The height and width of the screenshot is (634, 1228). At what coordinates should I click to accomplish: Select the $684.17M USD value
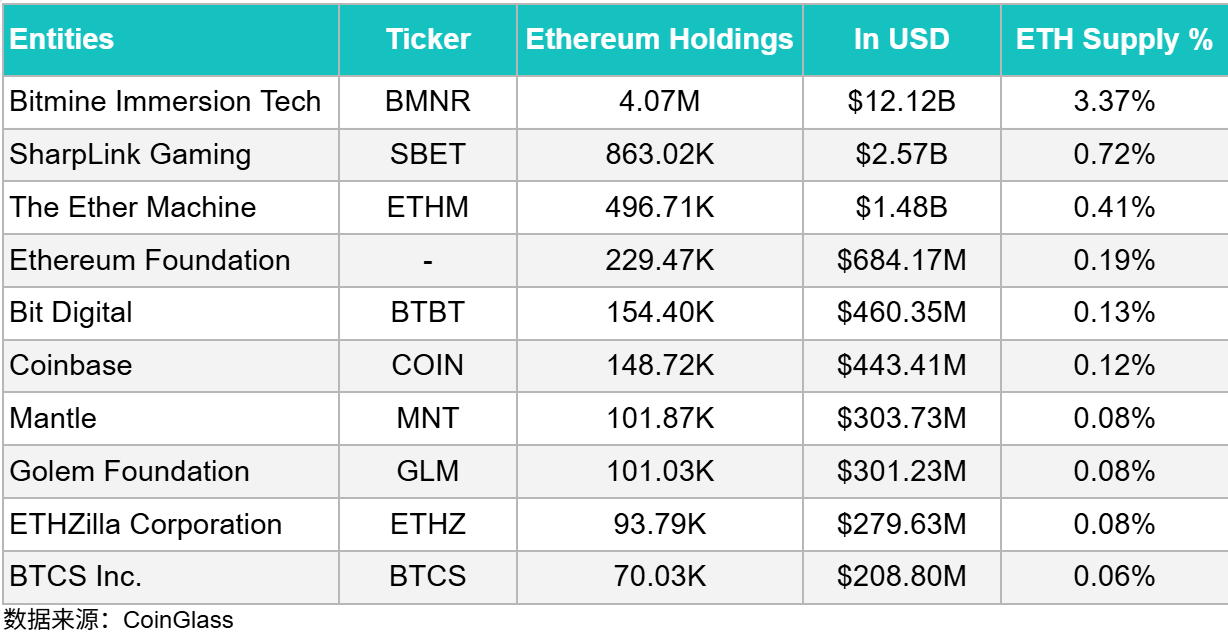901,260
